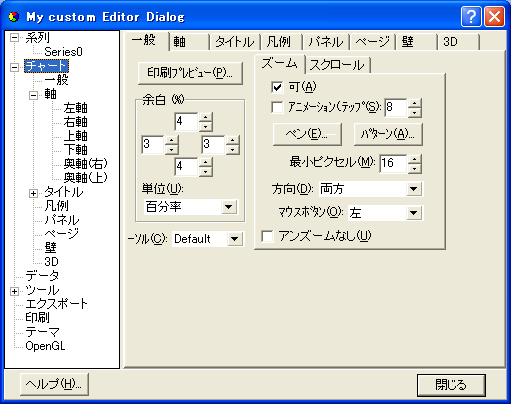
Task: Decrease the 最小ピクセル spinner value
Action: pyautogui.click(x=414, y=168)
